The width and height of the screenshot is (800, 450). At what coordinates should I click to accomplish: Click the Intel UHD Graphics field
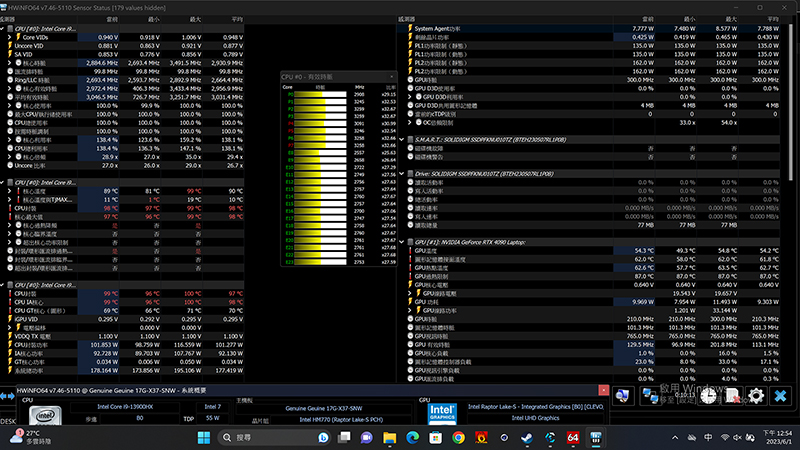click(535, 418)
